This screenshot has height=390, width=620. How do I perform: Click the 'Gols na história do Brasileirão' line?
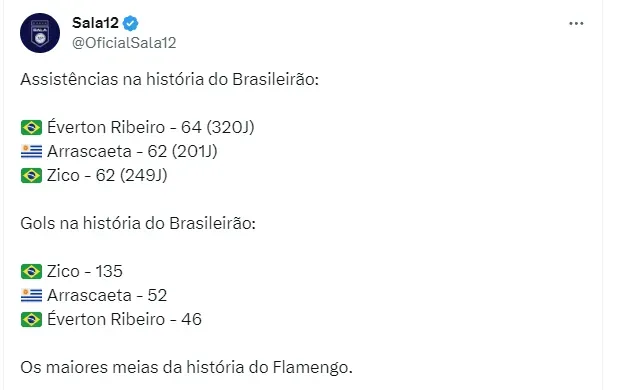[138, 223]
